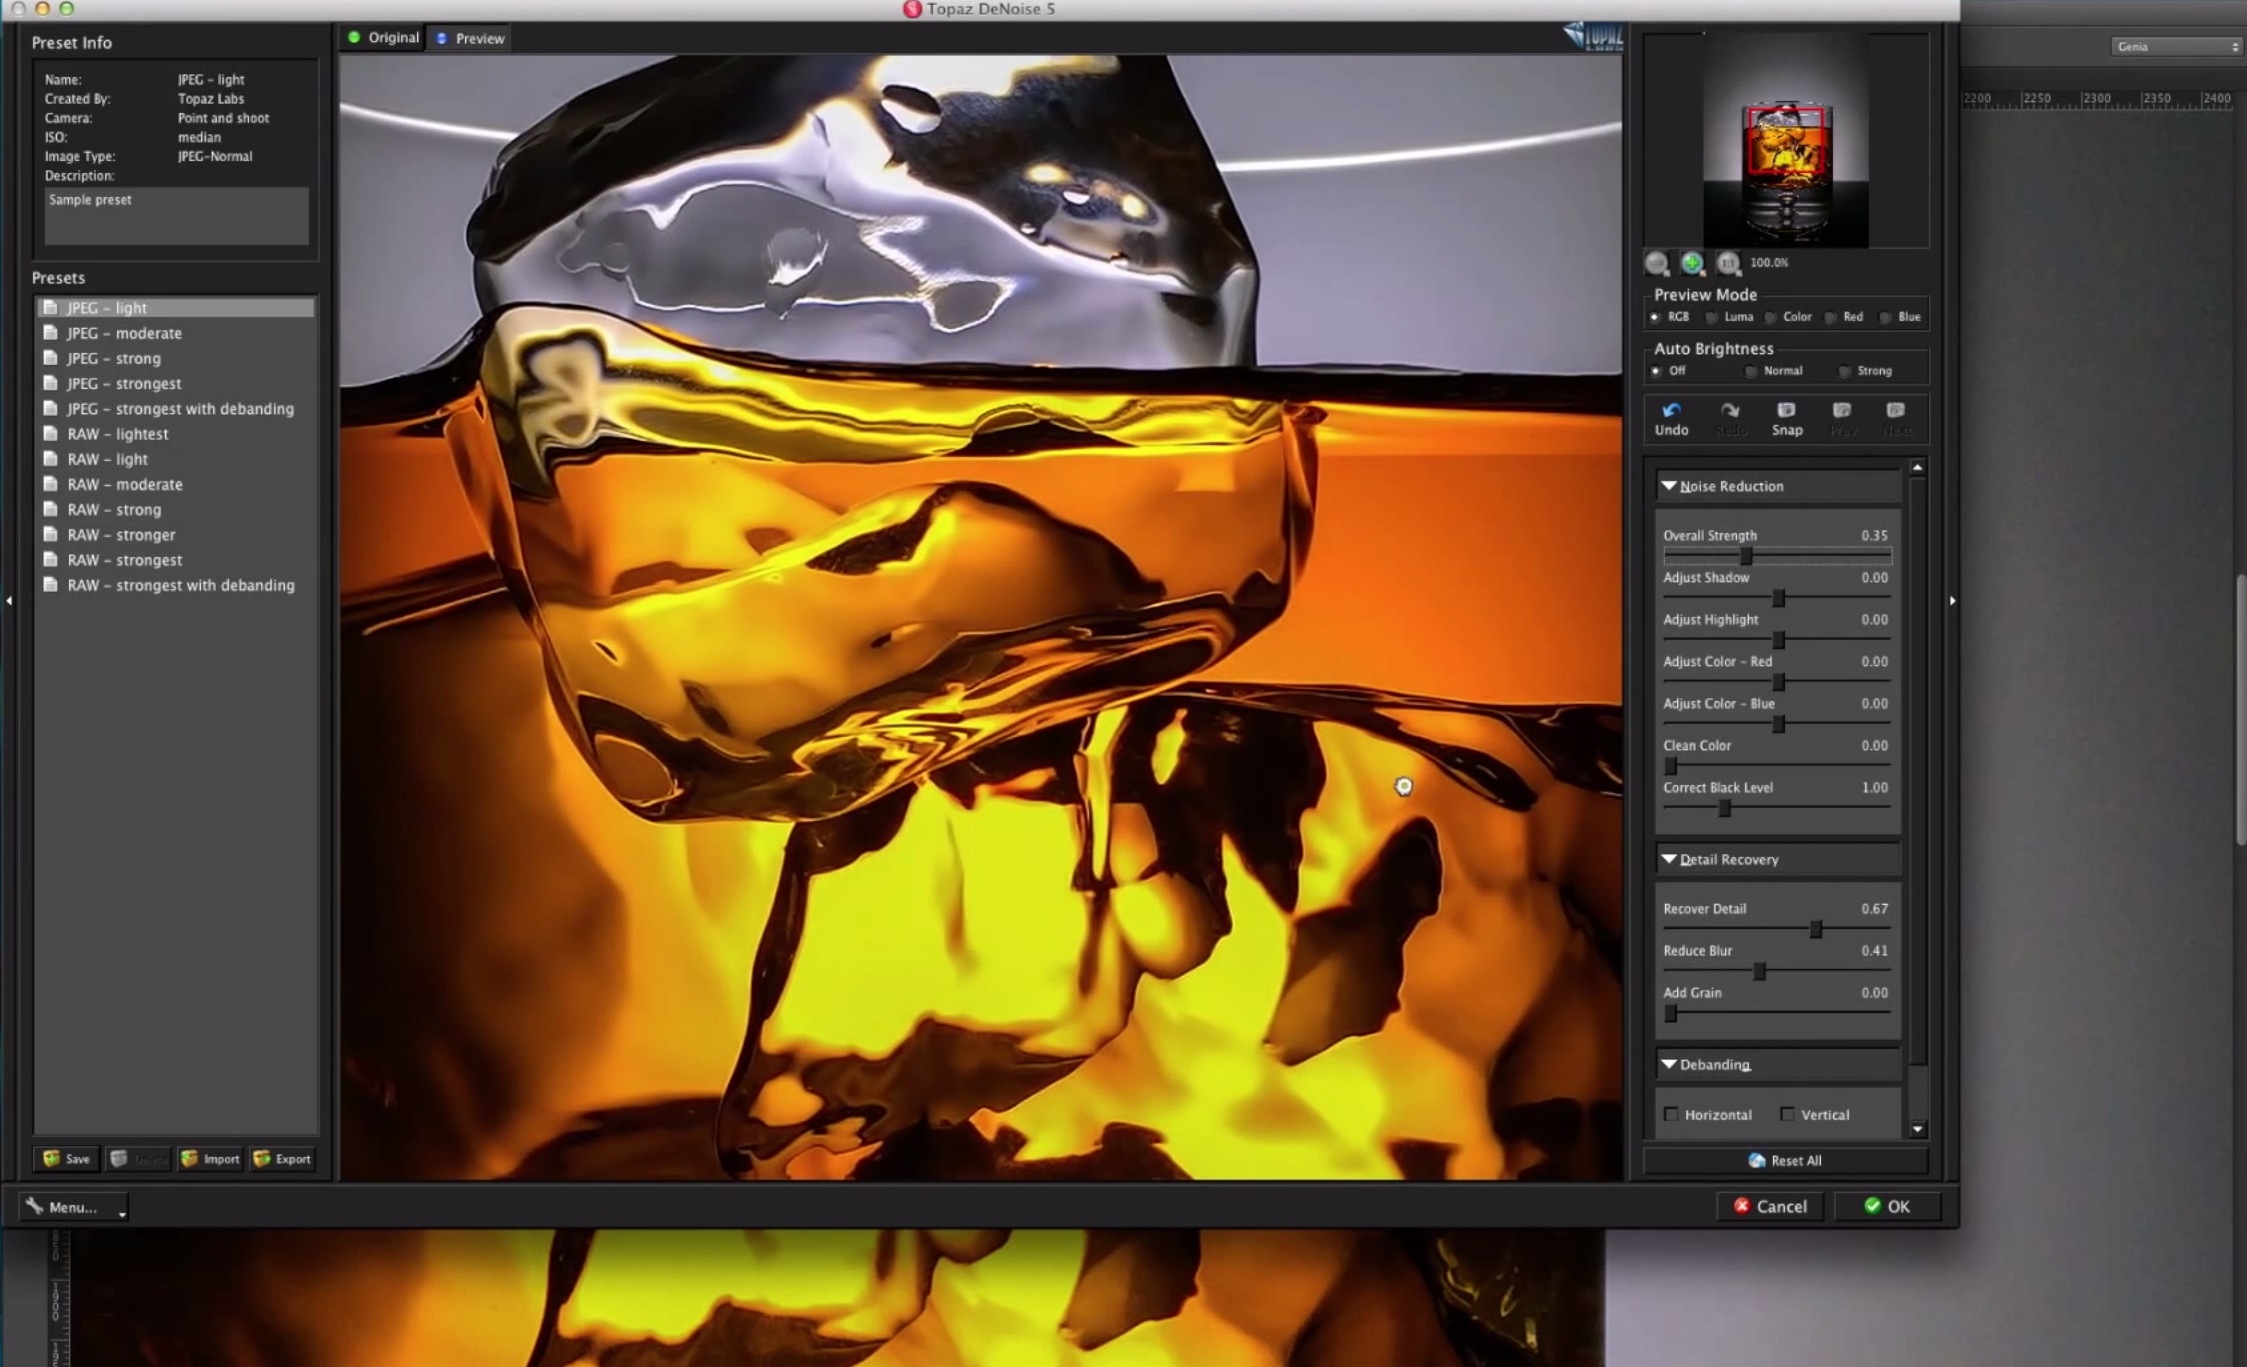2247x1367 pixels.
Task: Select the RAW - stronger preset
Action: (176, 535)
